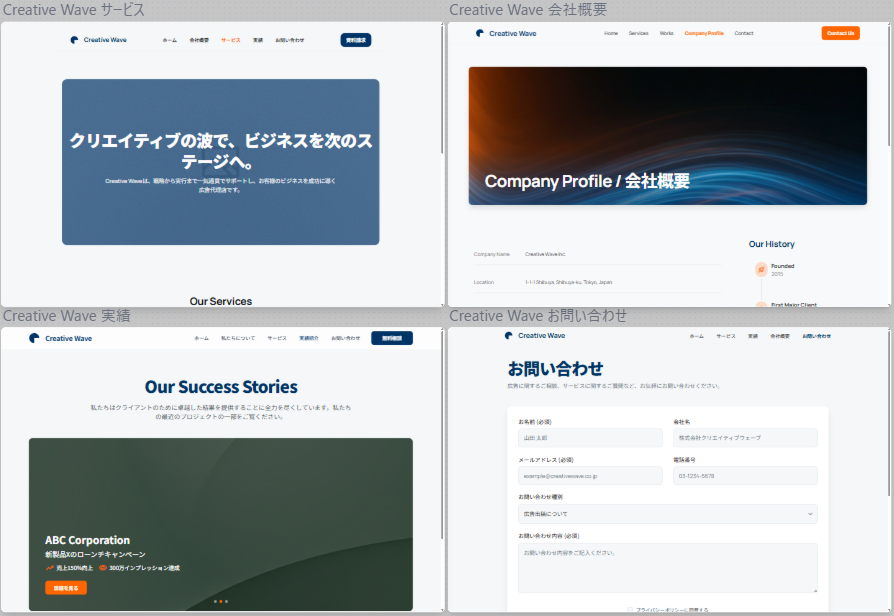This screenshot has width=894, height=616.
Task: Click the Creative Wave logo icon on the 実績 page
Action: click(x=34, y=338)
